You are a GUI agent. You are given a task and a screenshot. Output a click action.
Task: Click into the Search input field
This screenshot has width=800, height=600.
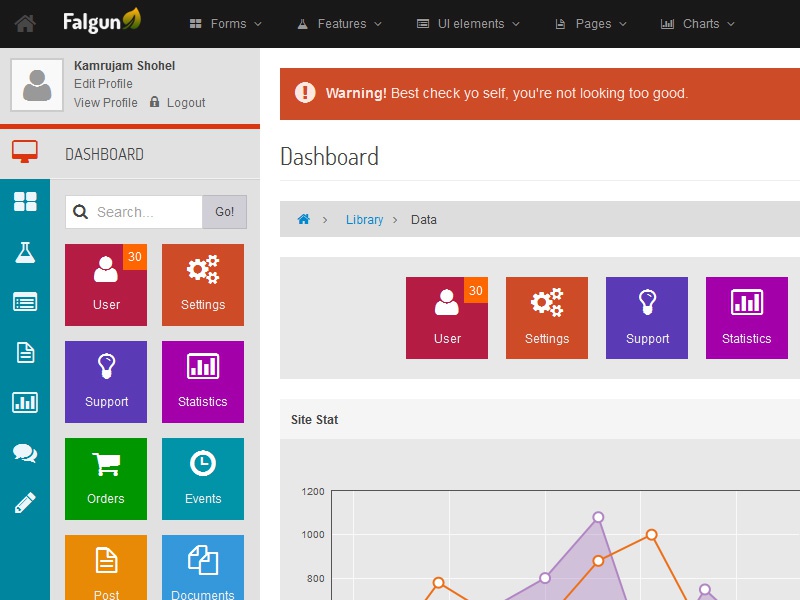pos(145,212)
